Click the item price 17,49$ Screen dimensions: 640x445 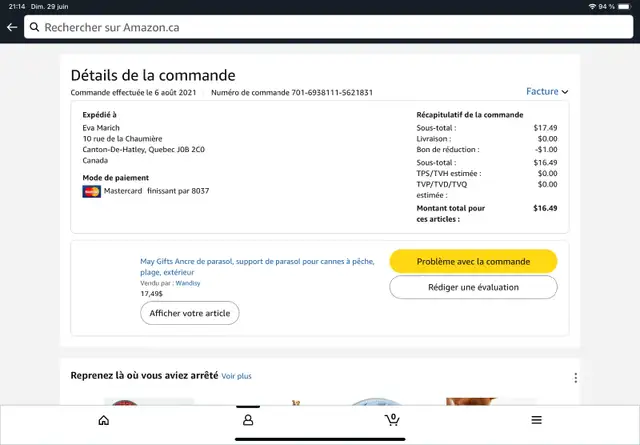(151, 294)
